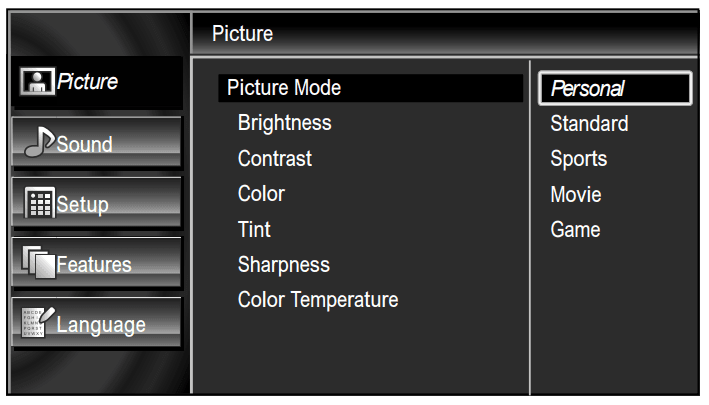Pick the Tint setting
Image resolution: width=709 pixels, height=405 pixels.
pos(254,229)
